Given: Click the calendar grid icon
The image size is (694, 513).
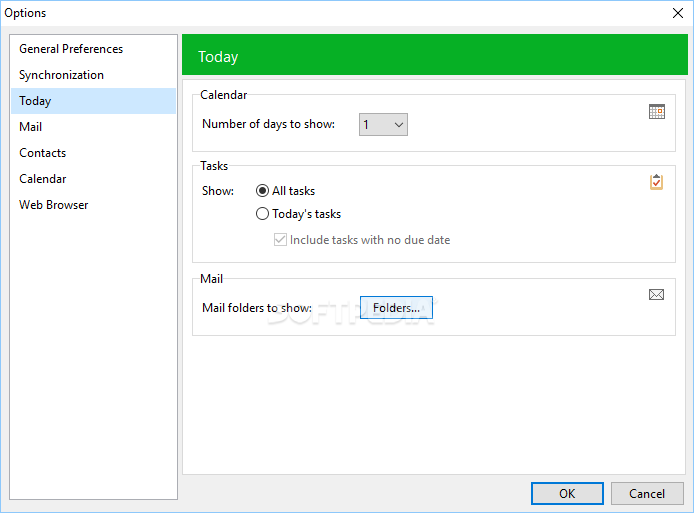Looking at the screenshot, I should pos(657,112).
